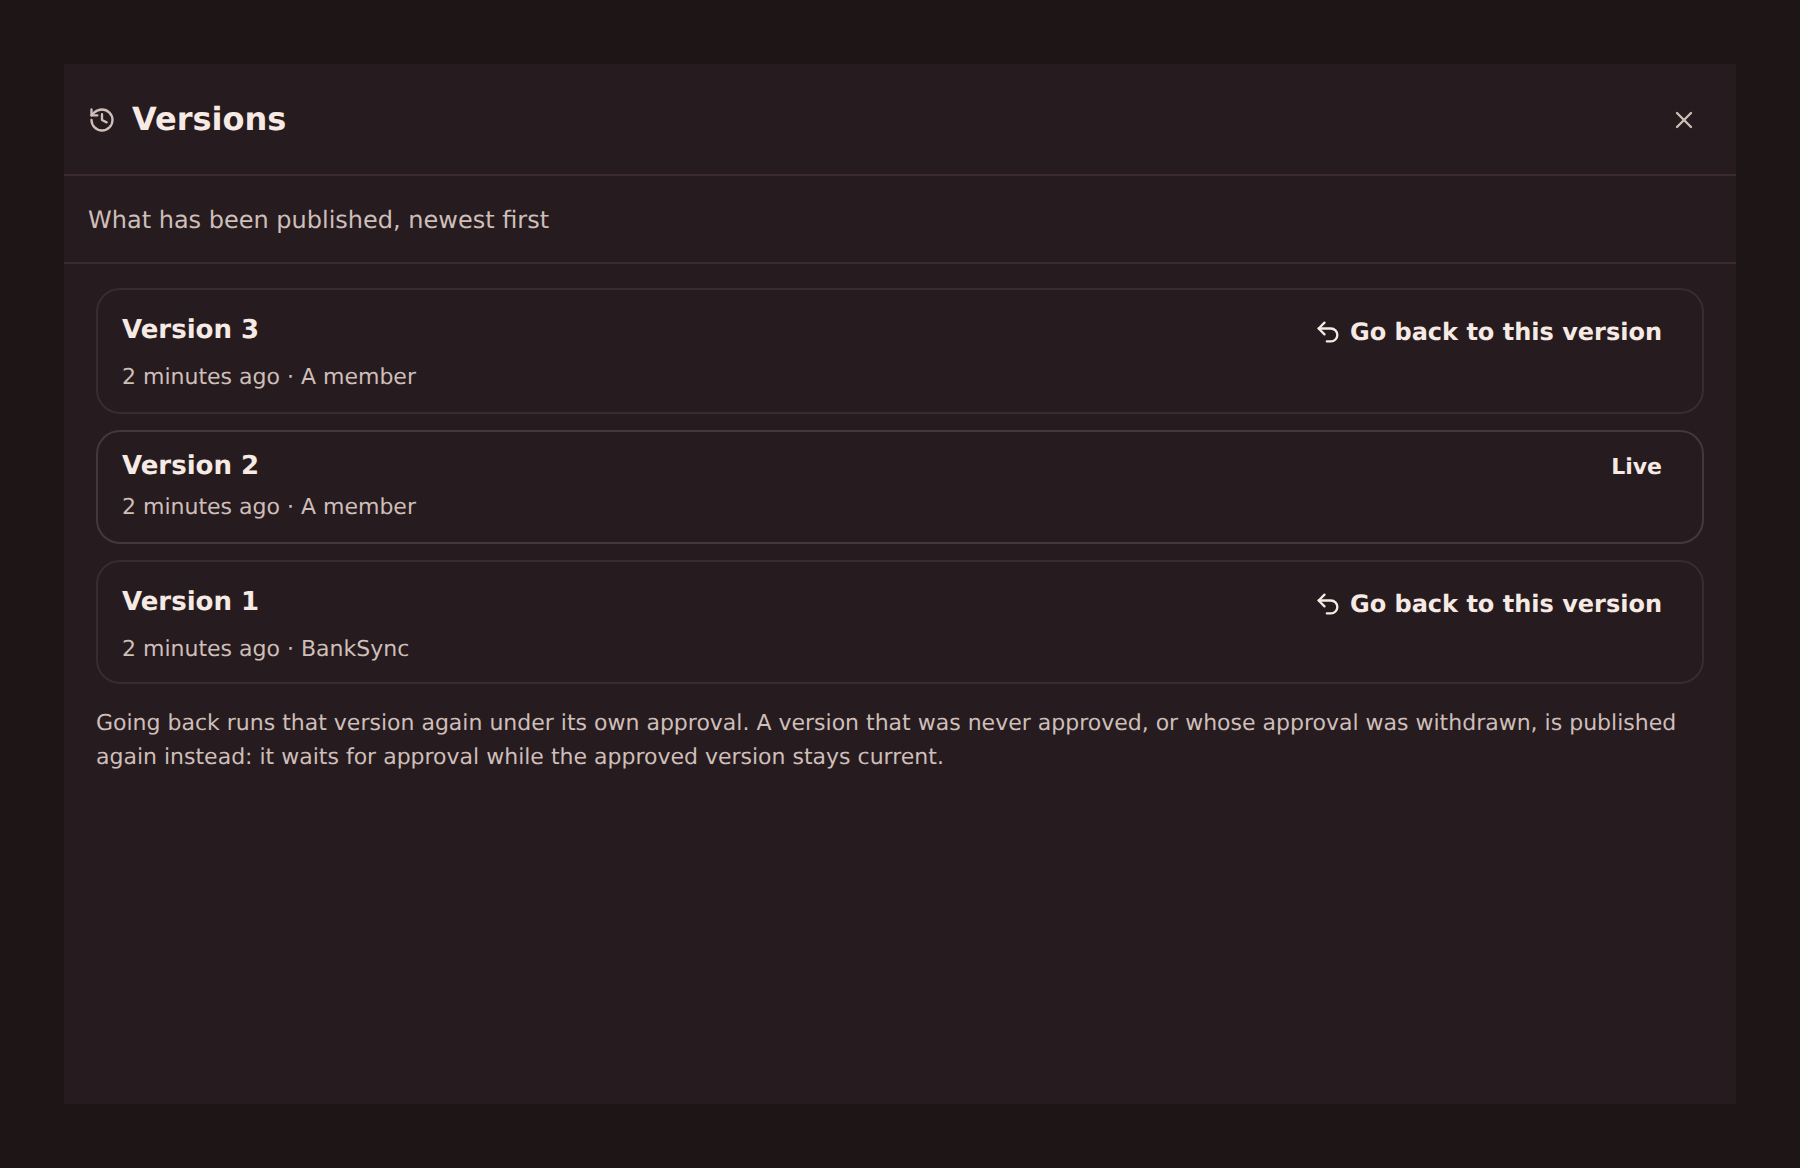Click 'What has been published, newest first'
This screenshot has height=1168, width=1800.
tap(318, 220)
